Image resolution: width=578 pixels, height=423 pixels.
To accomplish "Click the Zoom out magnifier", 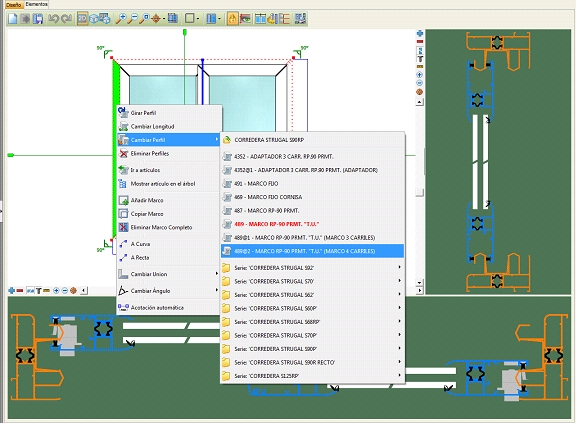I will pyautogui.click(x=133, y=18).
